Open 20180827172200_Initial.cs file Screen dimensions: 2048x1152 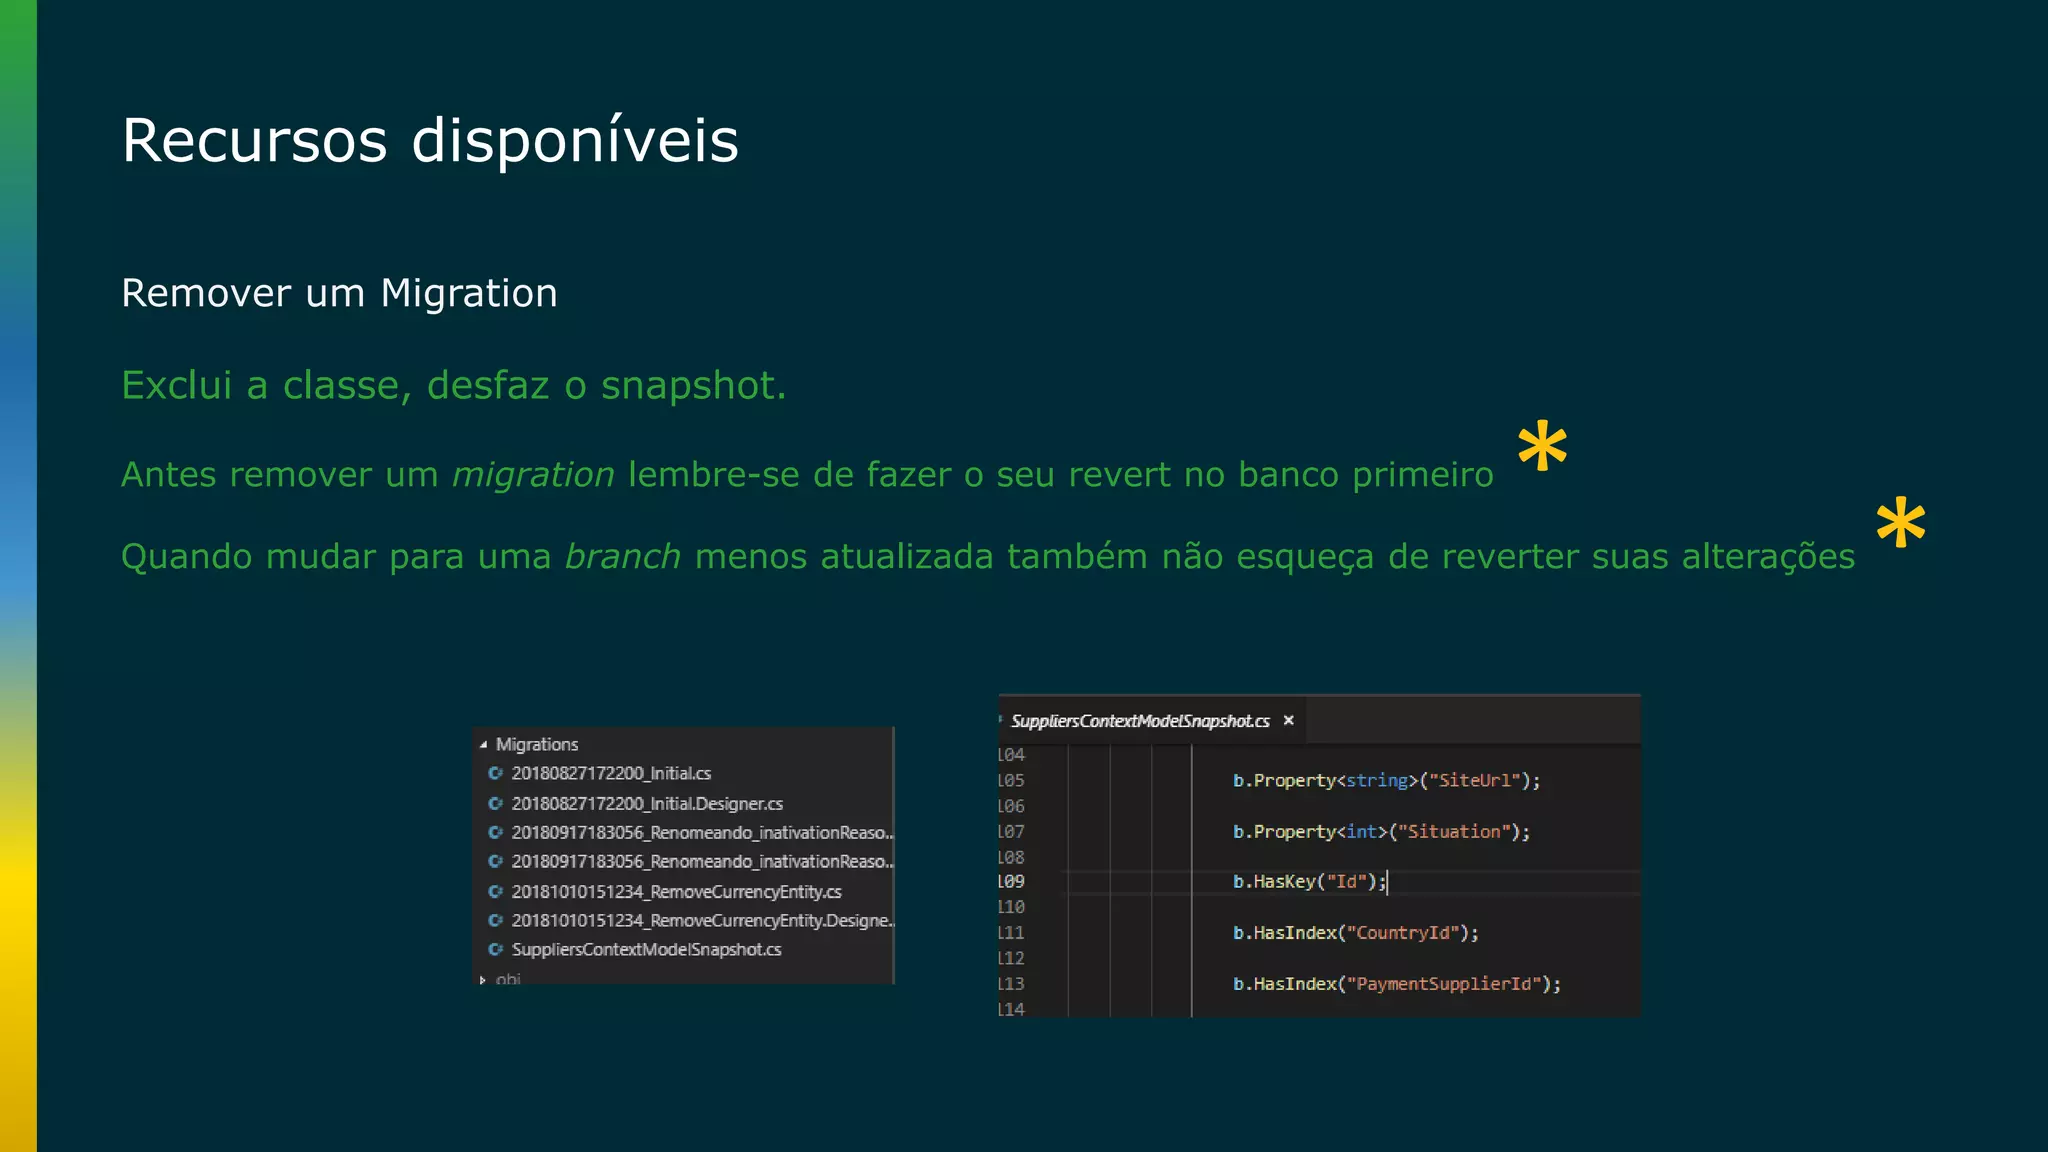click(611, 773)
